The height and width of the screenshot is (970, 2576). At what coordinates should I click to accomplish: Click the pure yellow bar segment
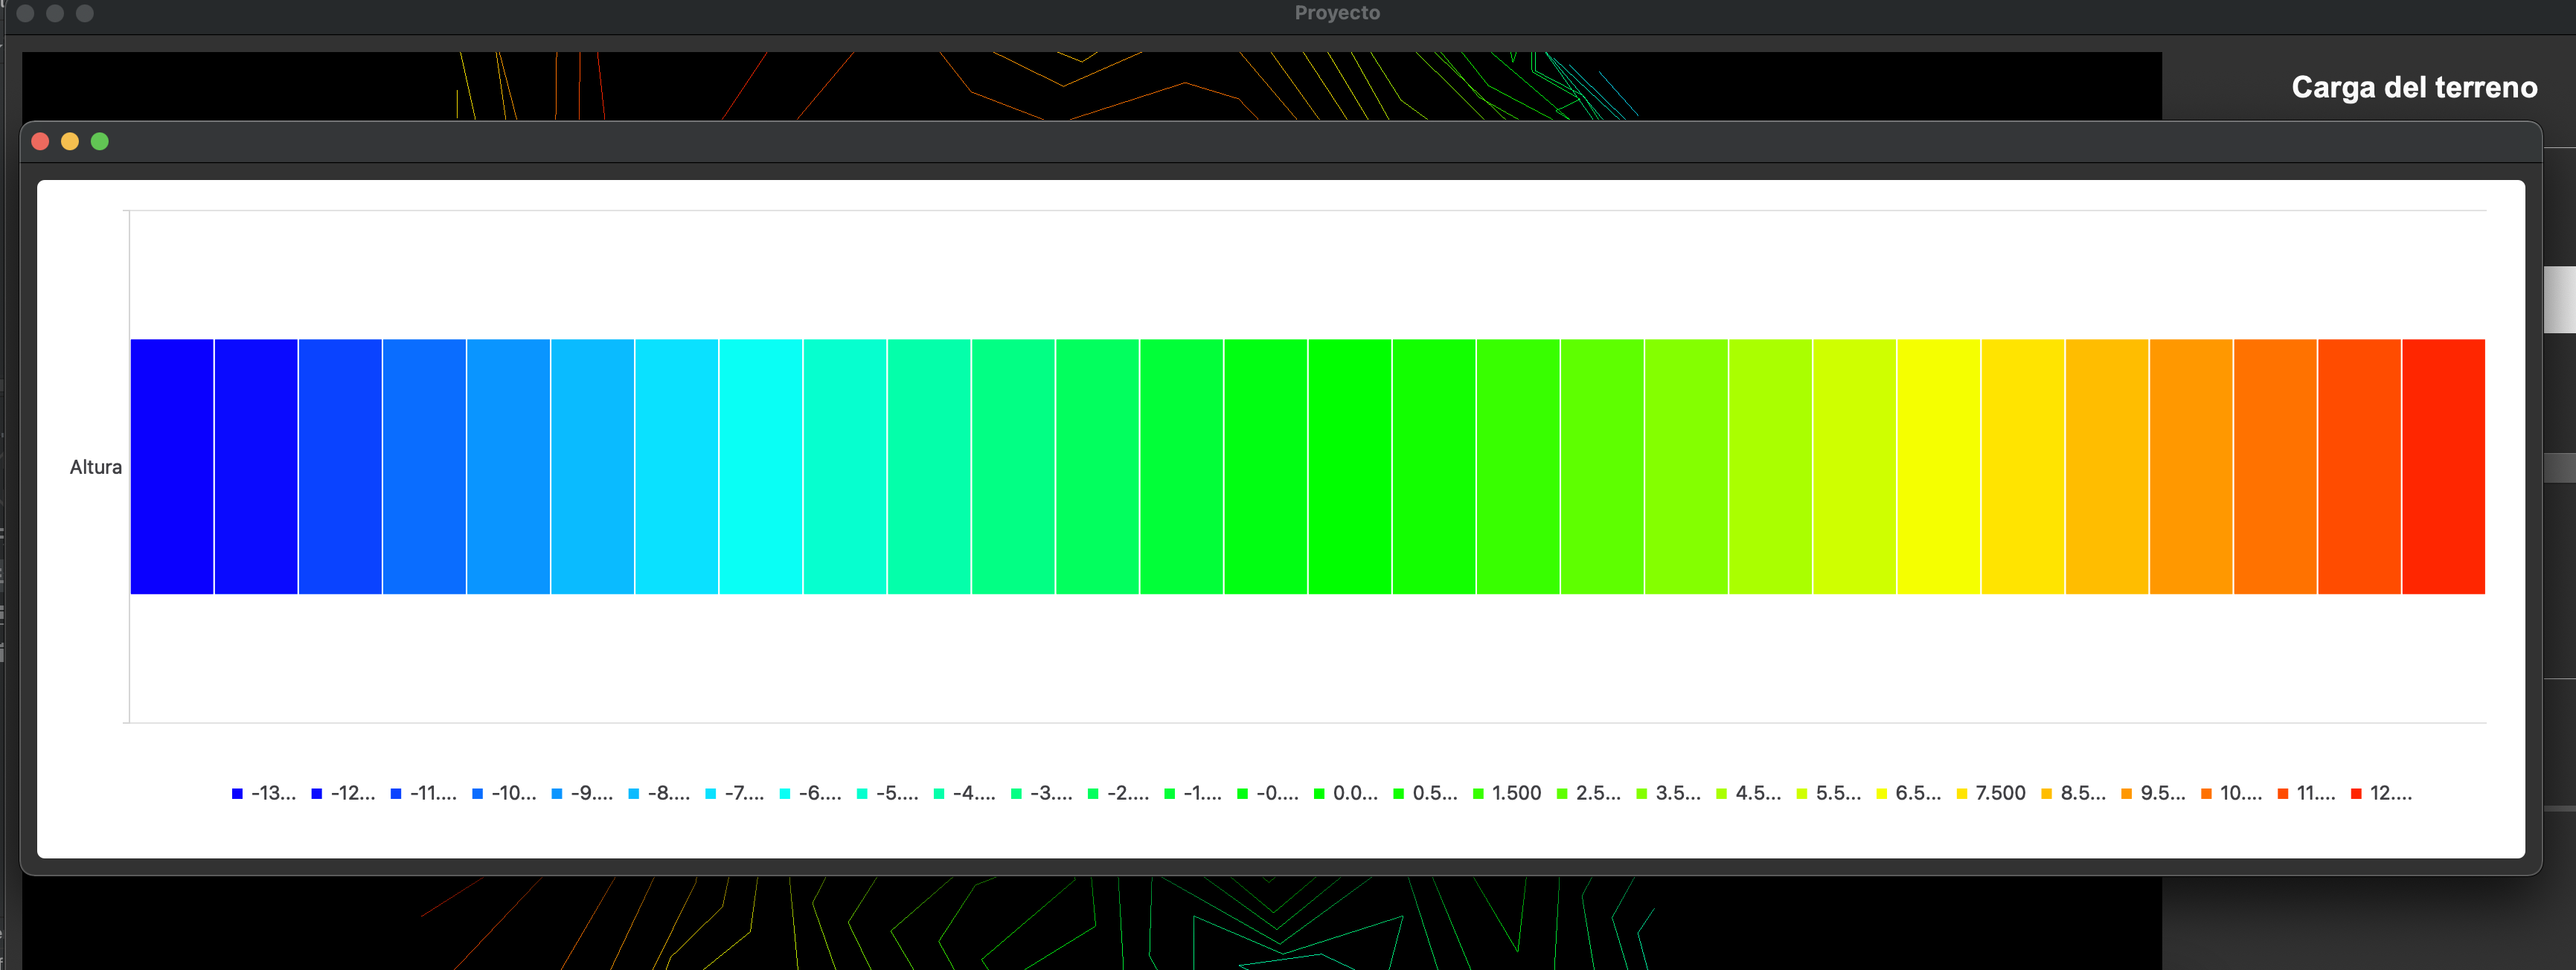tap(1938, 466)
